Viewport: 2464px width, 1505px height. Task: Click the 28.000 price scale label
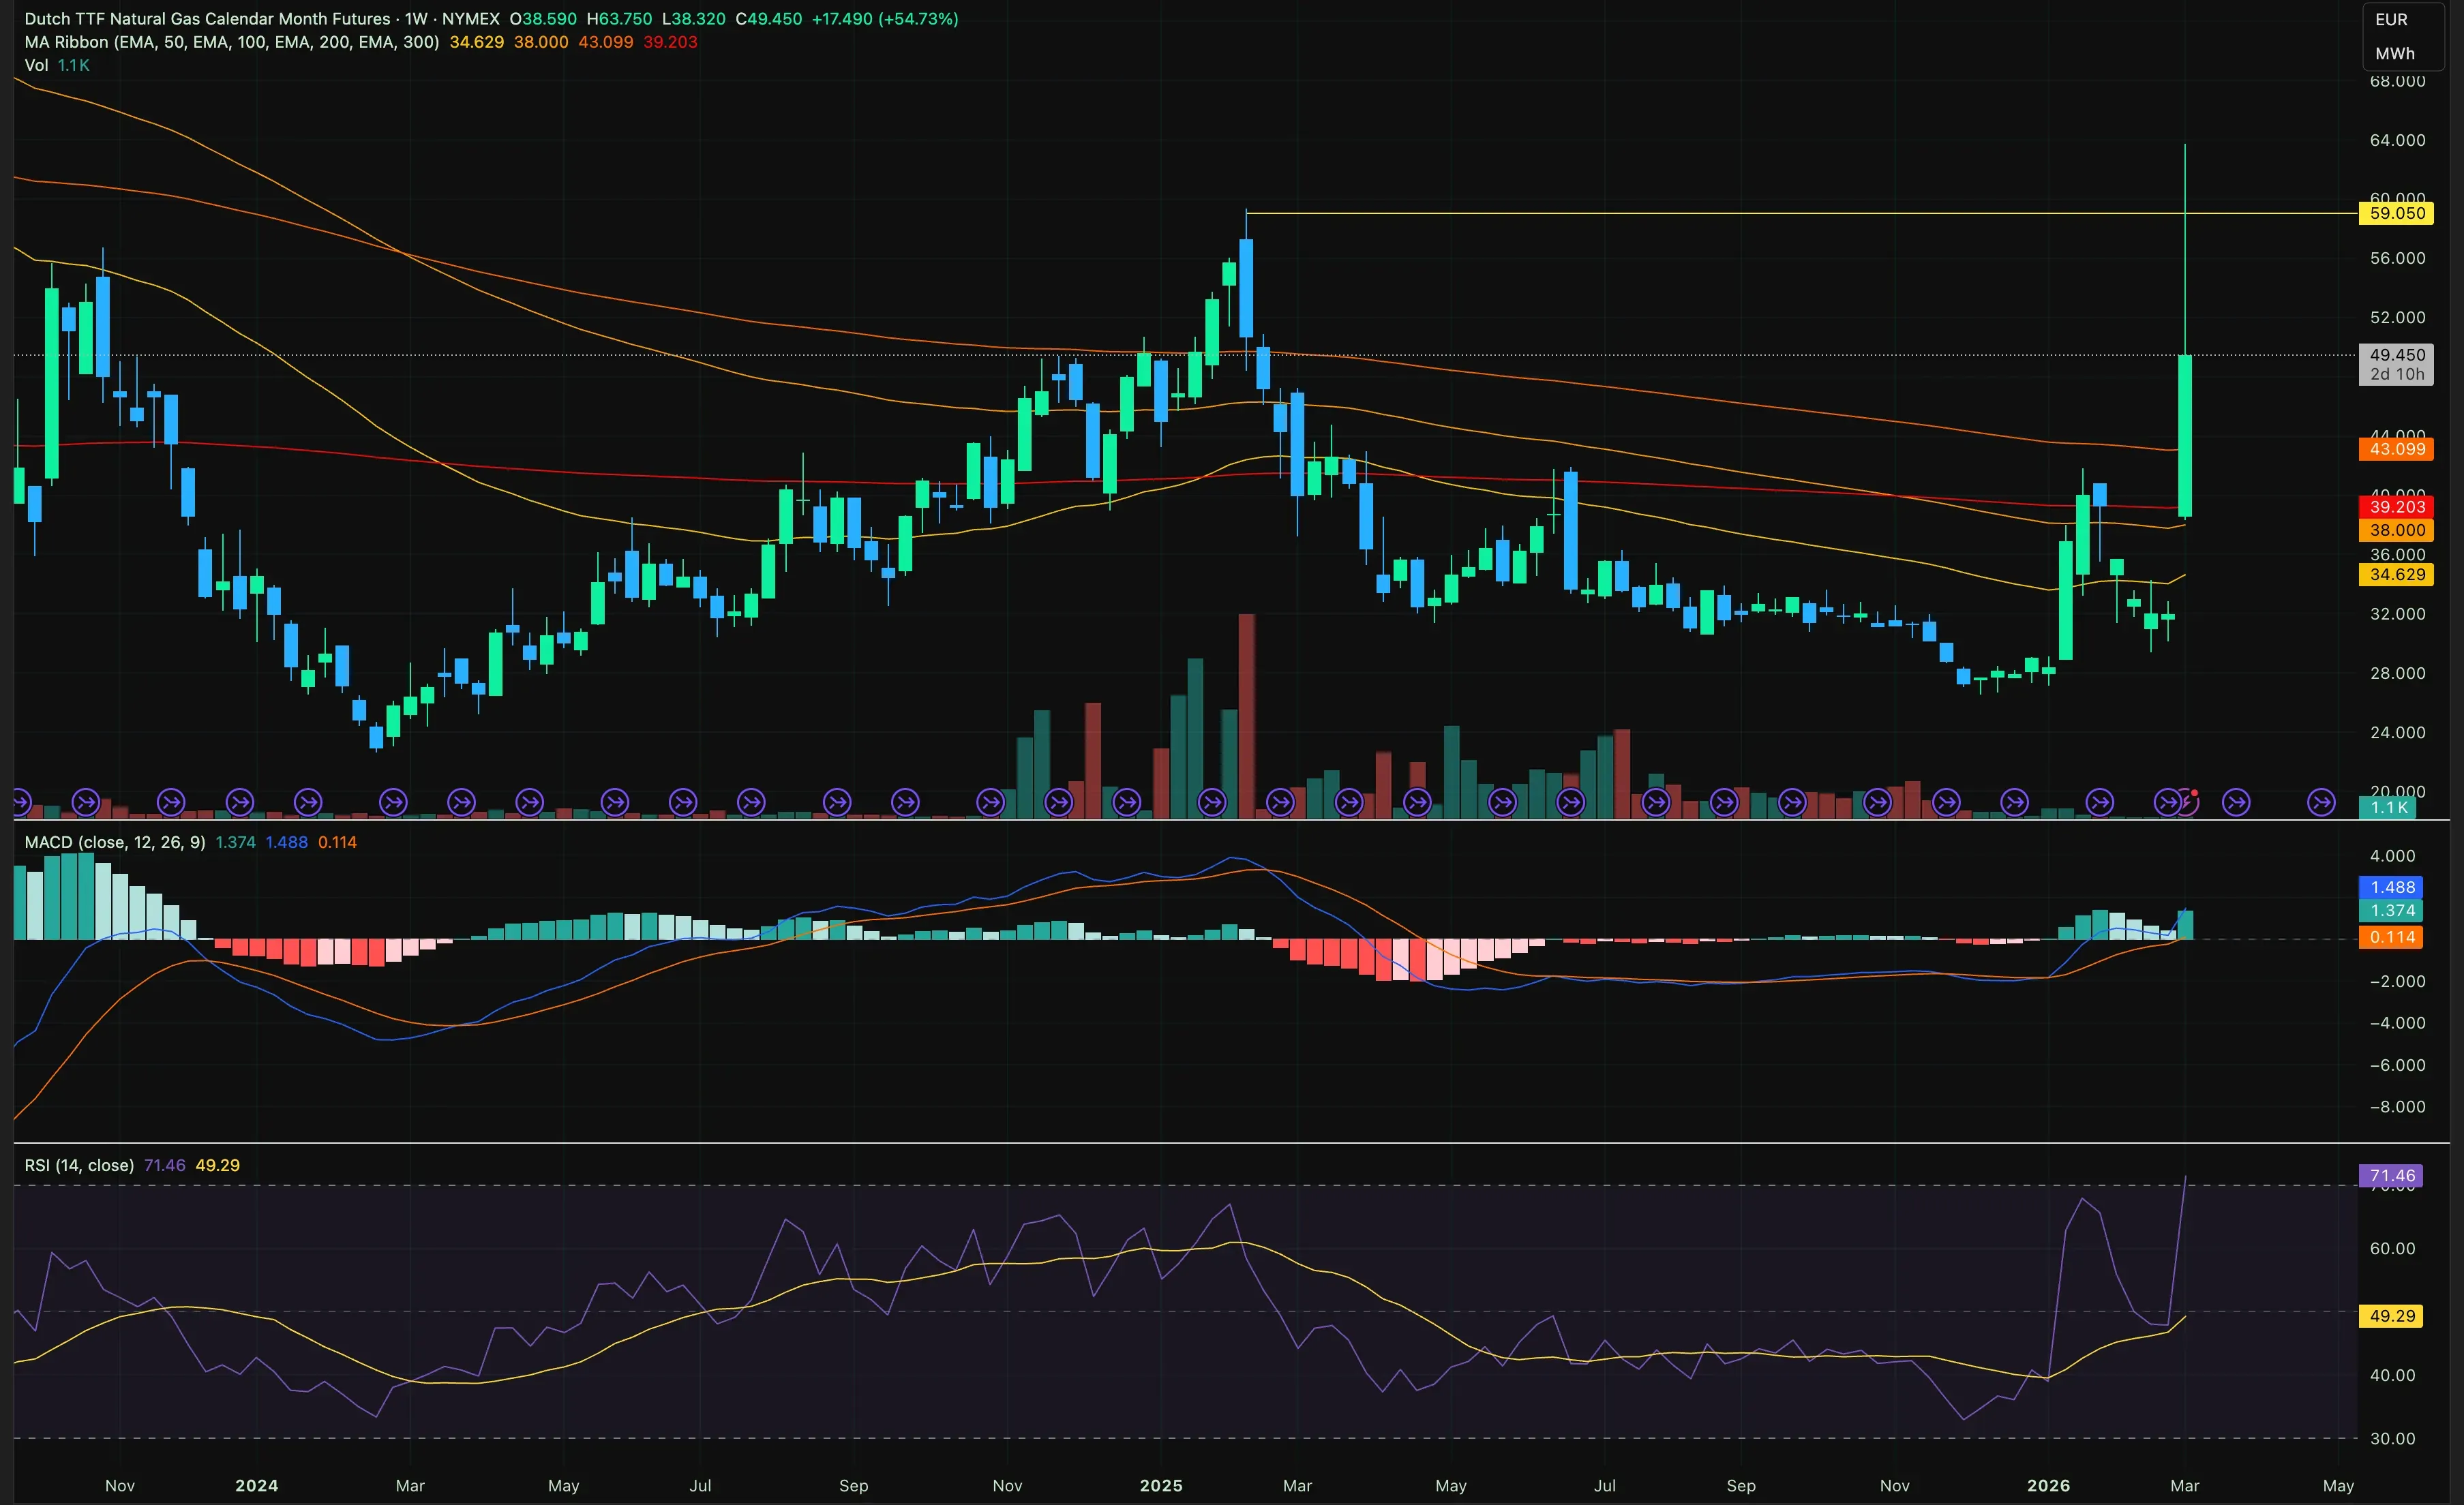pos(2397,673)
